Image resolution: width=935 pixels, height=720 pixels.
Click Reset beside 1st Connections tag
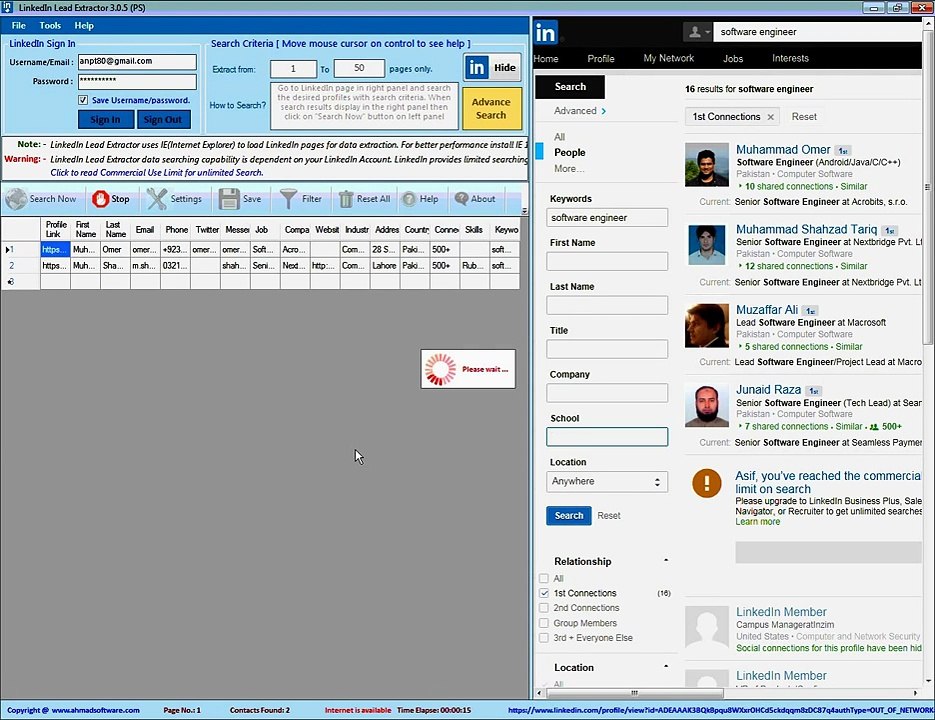pyautogui.click(x=804, y=117)
